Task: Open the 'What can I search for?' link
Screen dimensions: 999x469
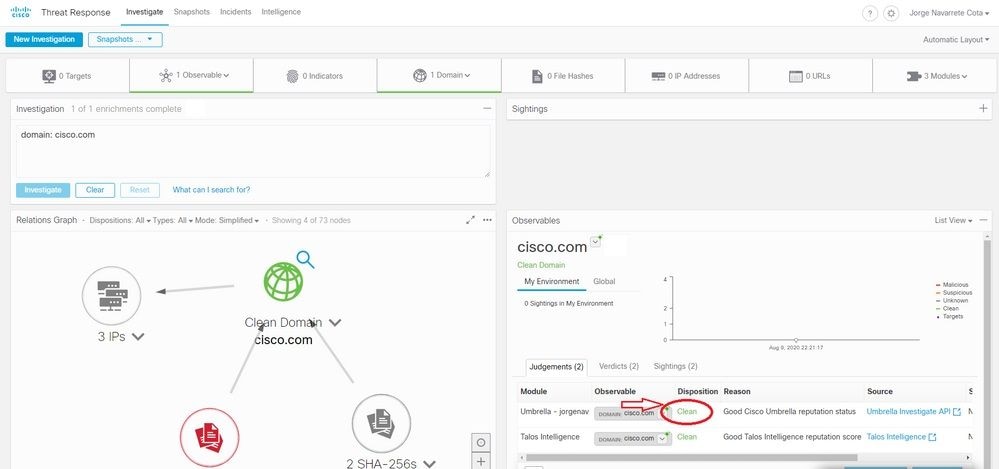Action: point(212,190)
